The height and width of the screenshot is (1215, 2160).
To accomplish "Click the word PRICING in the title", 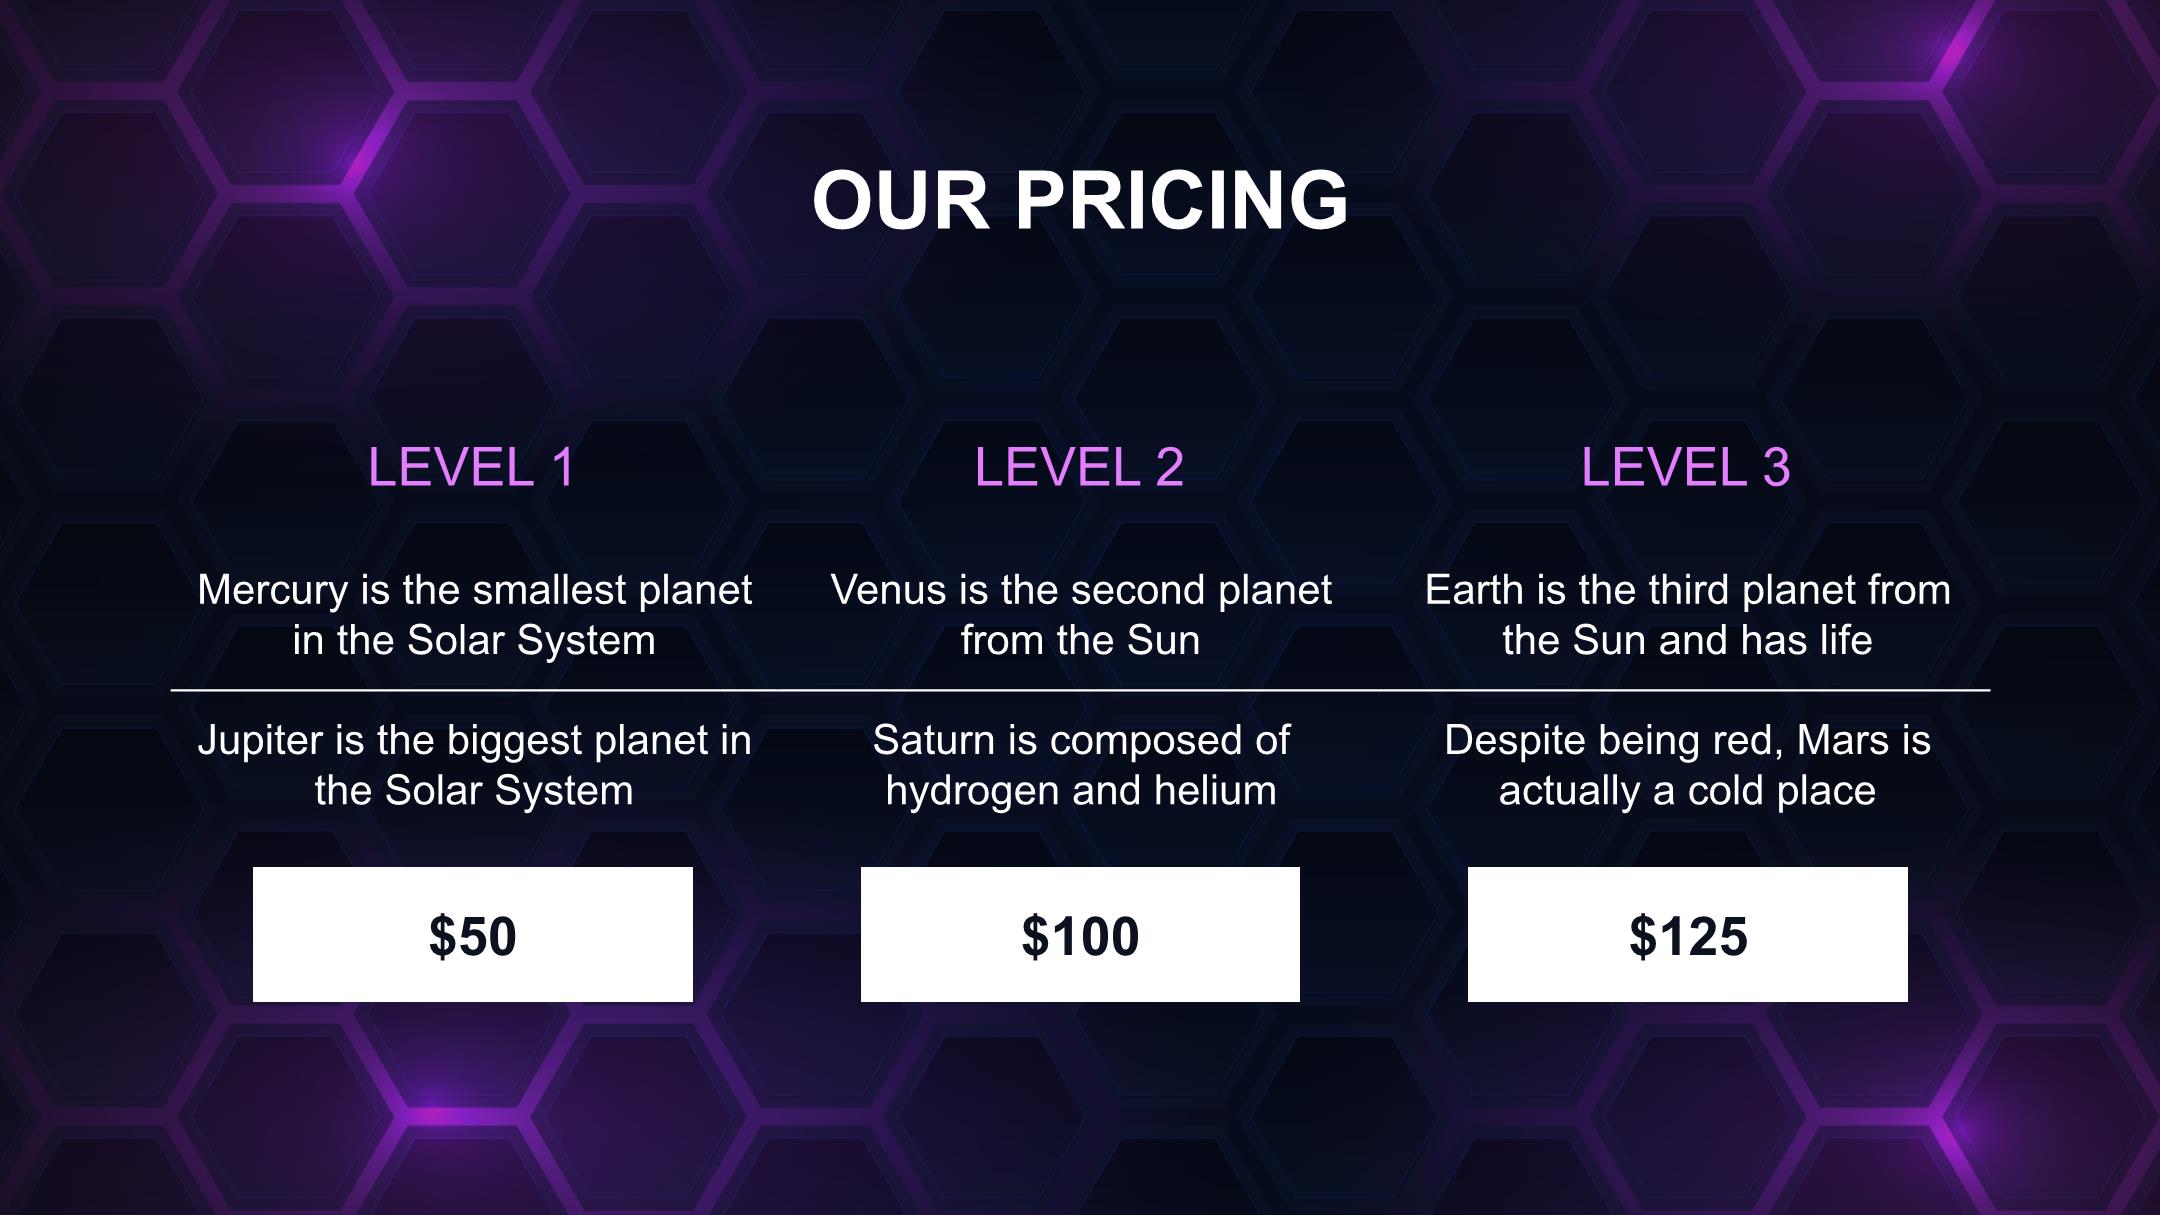I will coord(1182,200).
